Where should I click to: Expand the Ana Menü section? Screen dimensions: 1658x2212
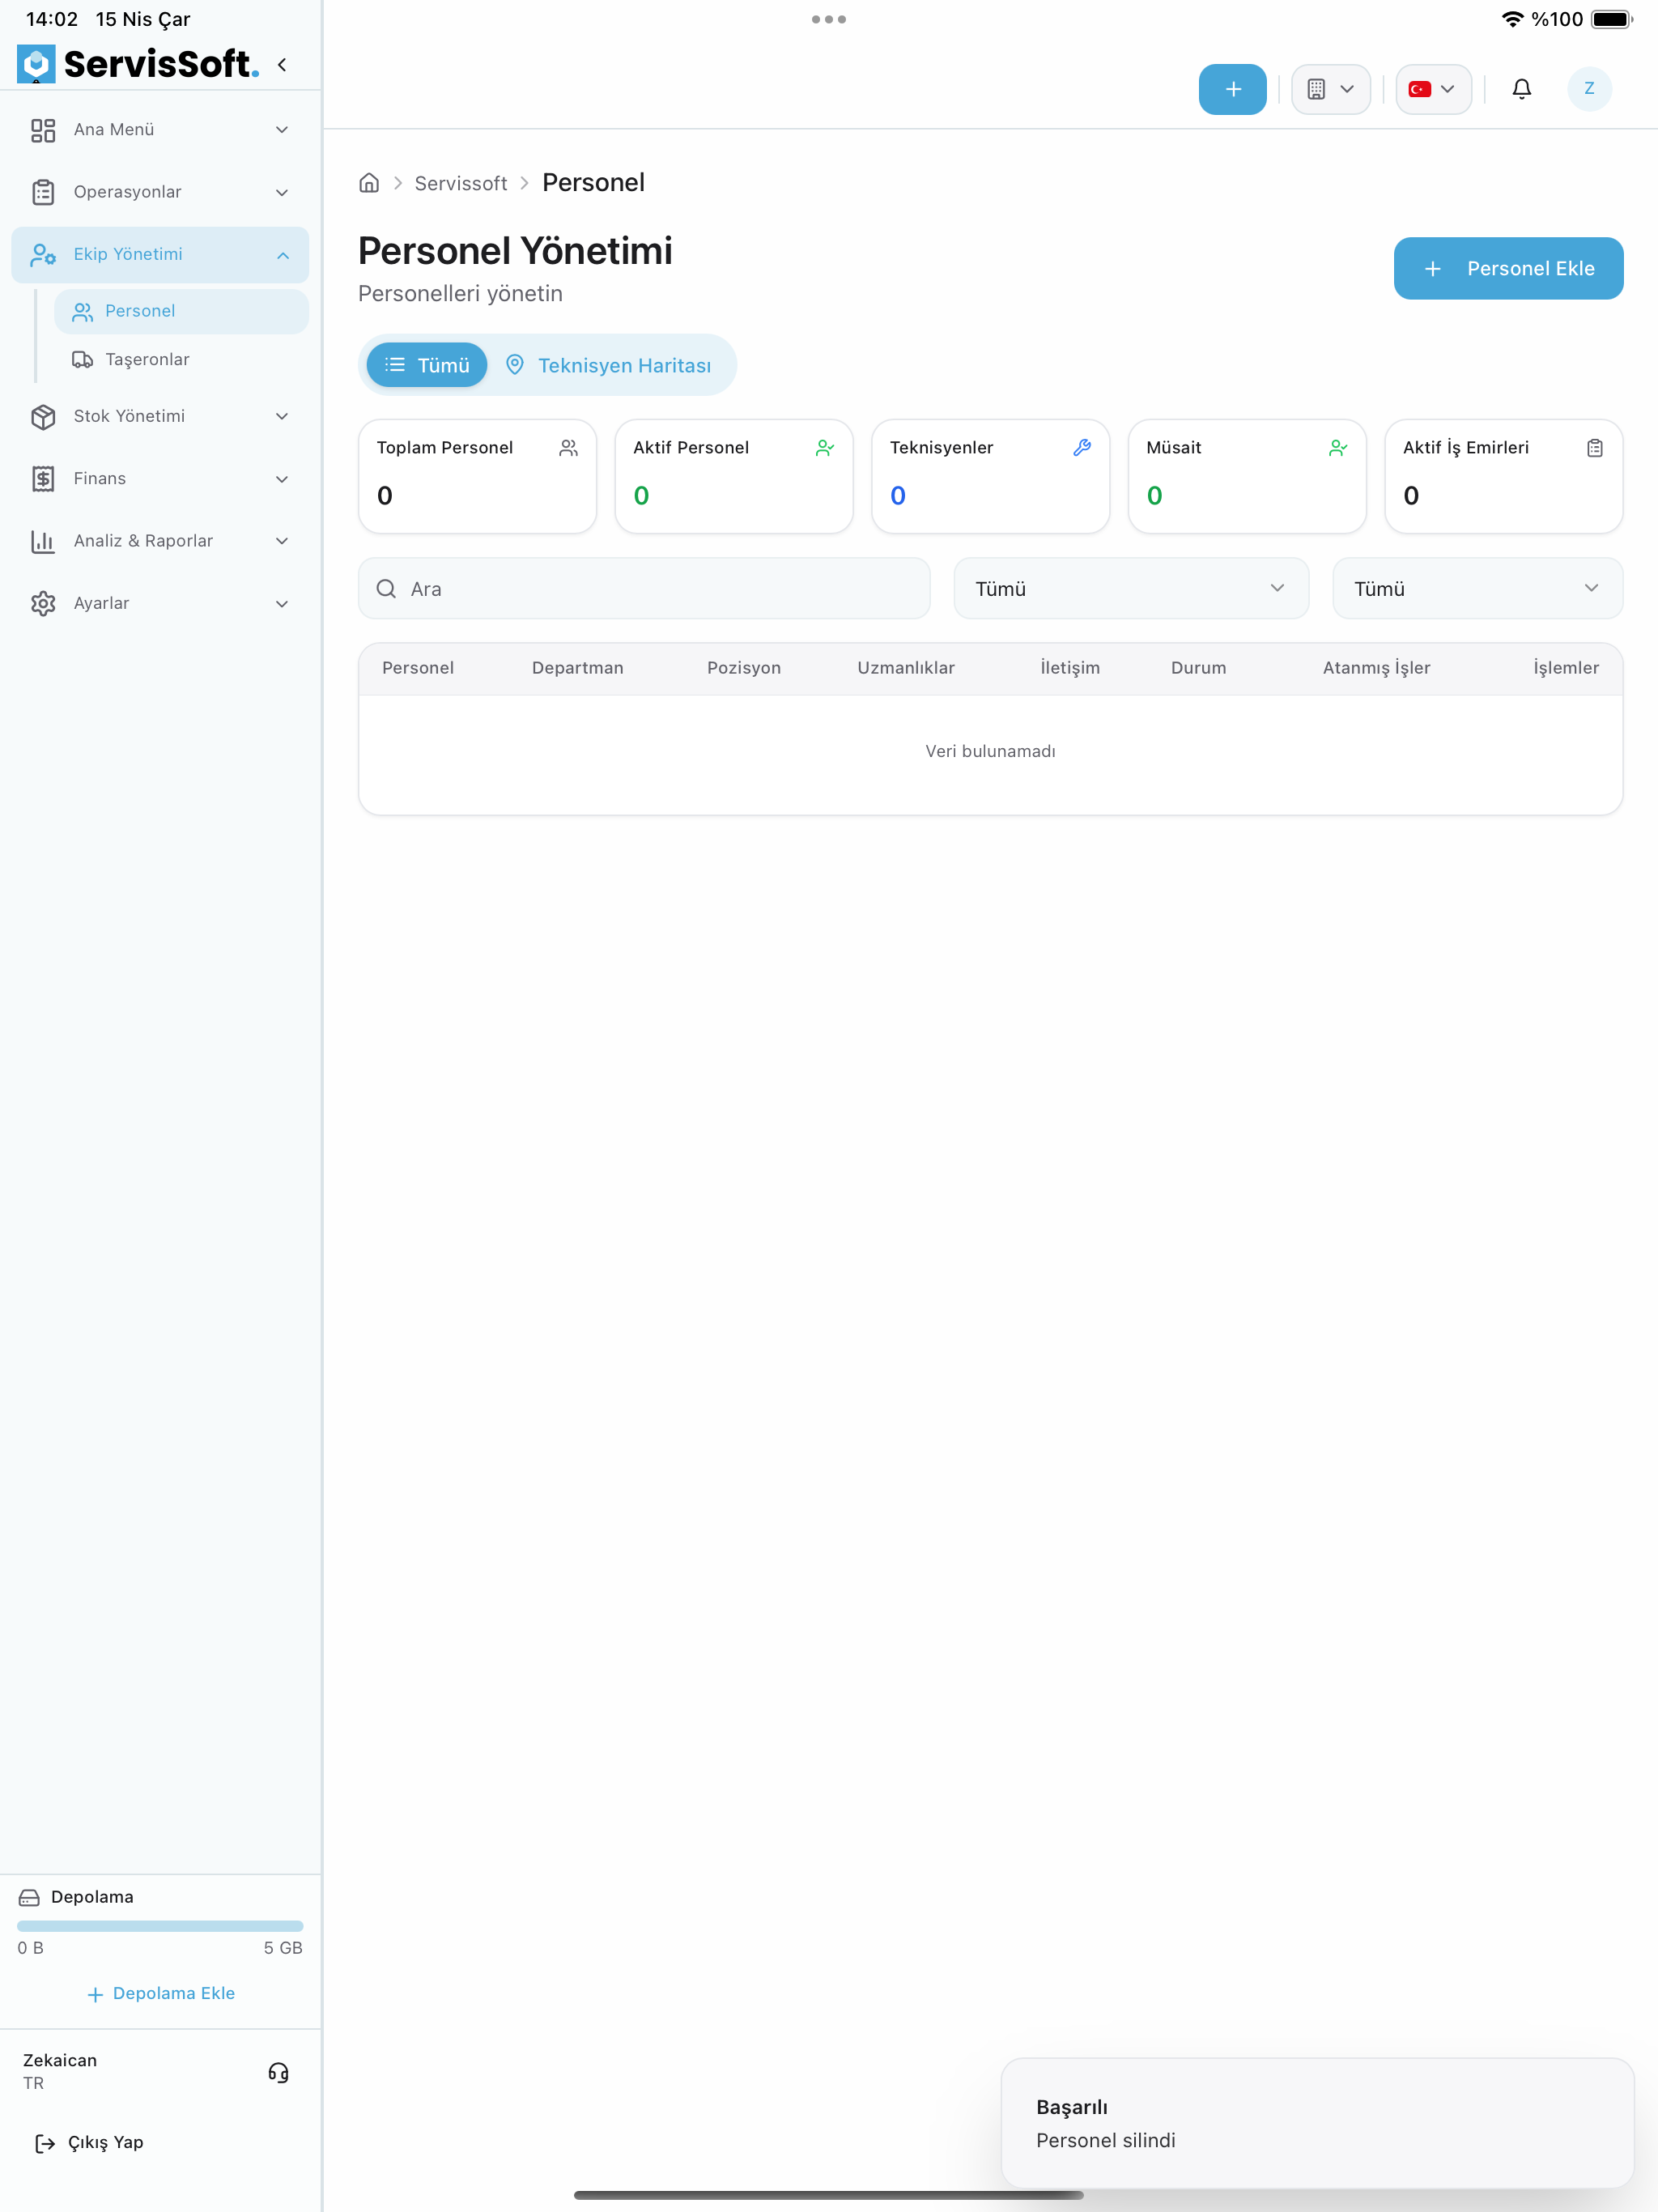point(160,130)
